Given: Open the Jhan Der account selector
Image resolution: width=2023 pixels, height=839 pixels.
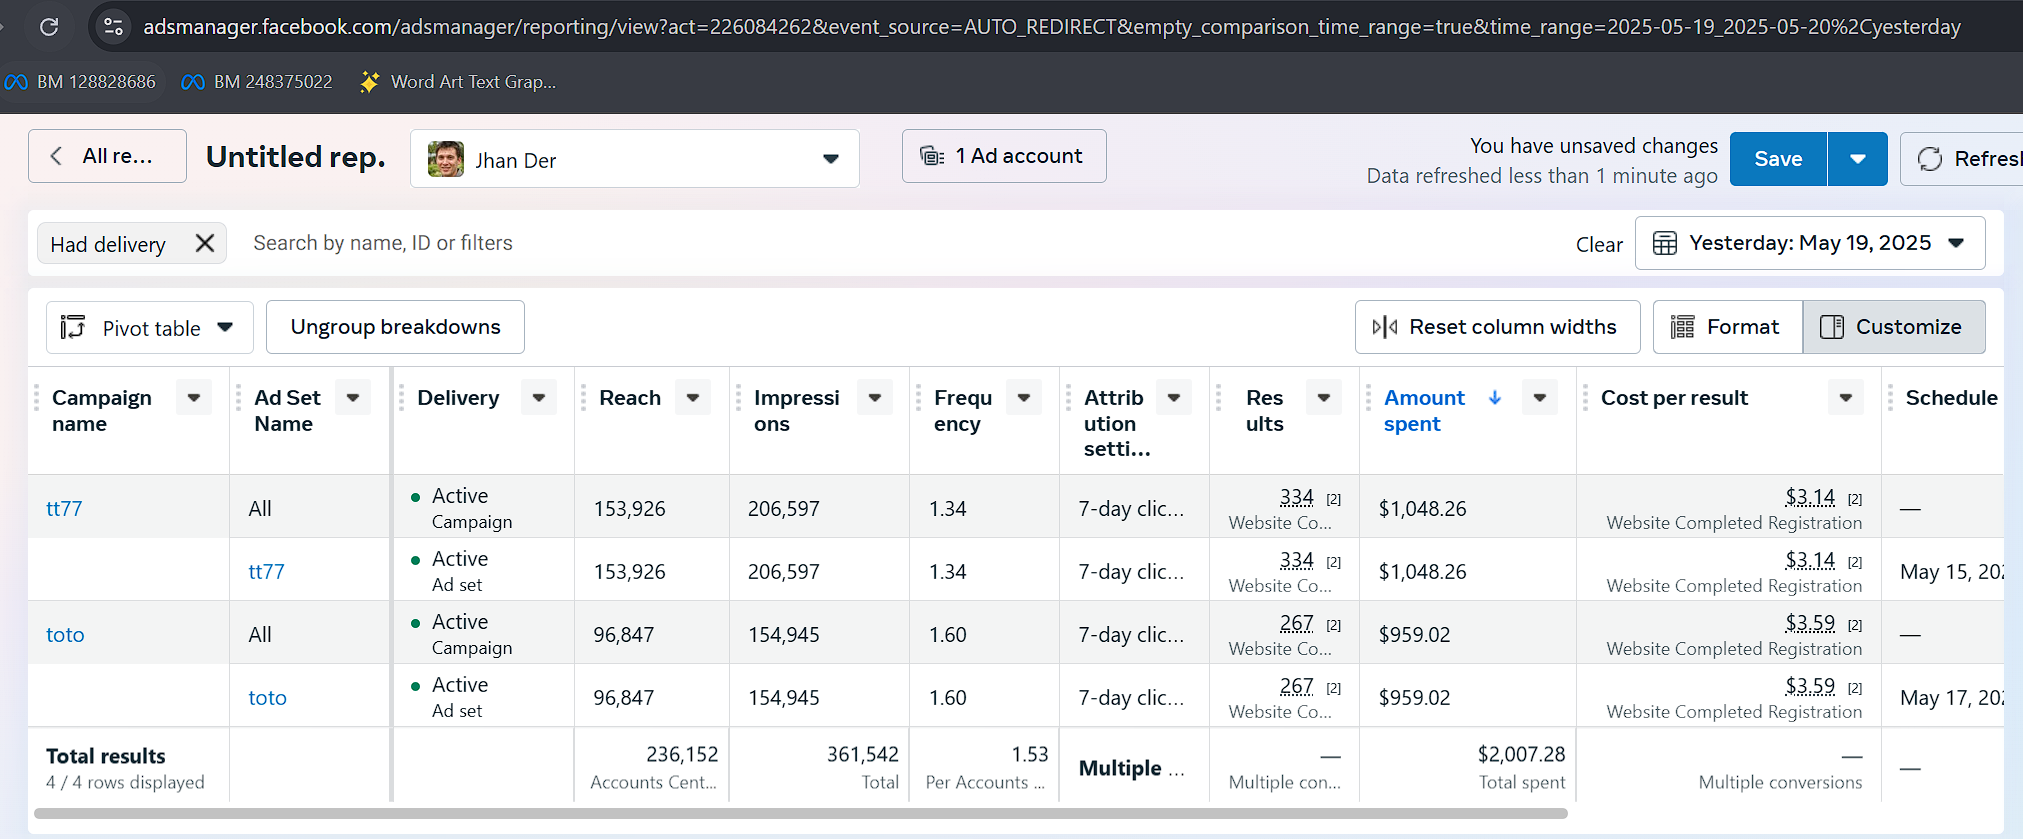Looking at the screenshot, I should pyautogui.click(x=634, y=159).
